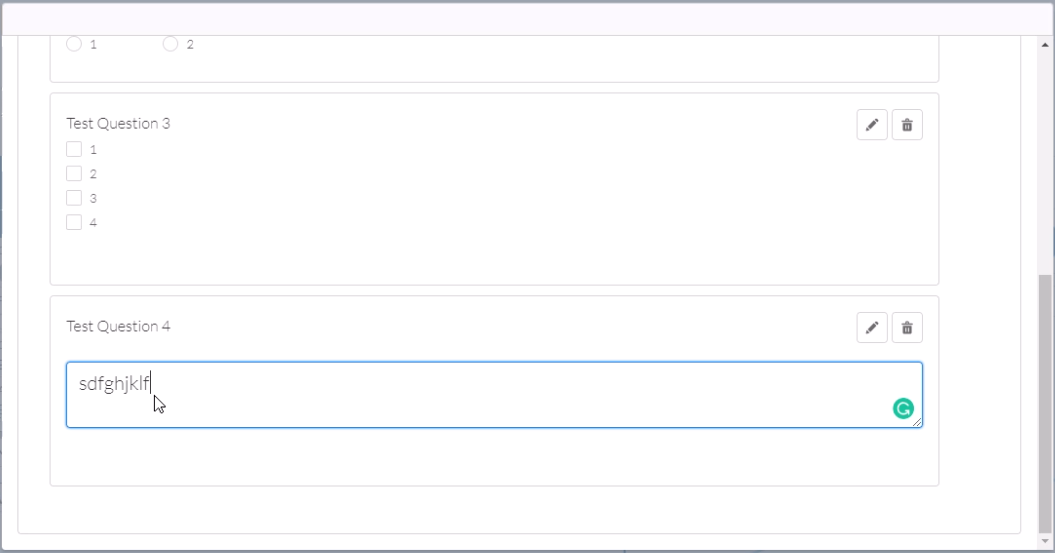This screenshot has width=1055, height=553.
Task: Edit Test Question 3 with pencil icon
Action: pyautogui.click(x=872, y=125)
